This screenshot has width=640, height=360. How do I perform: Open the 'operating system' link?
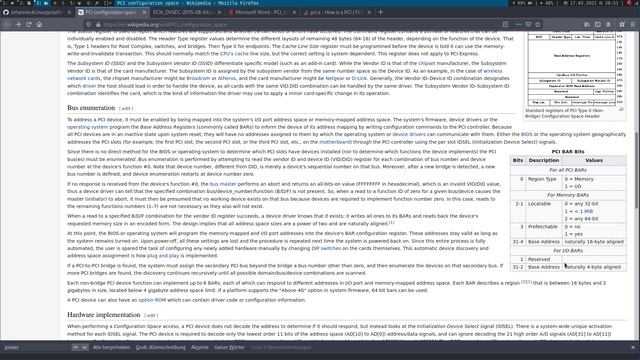(x=88, y=127)
